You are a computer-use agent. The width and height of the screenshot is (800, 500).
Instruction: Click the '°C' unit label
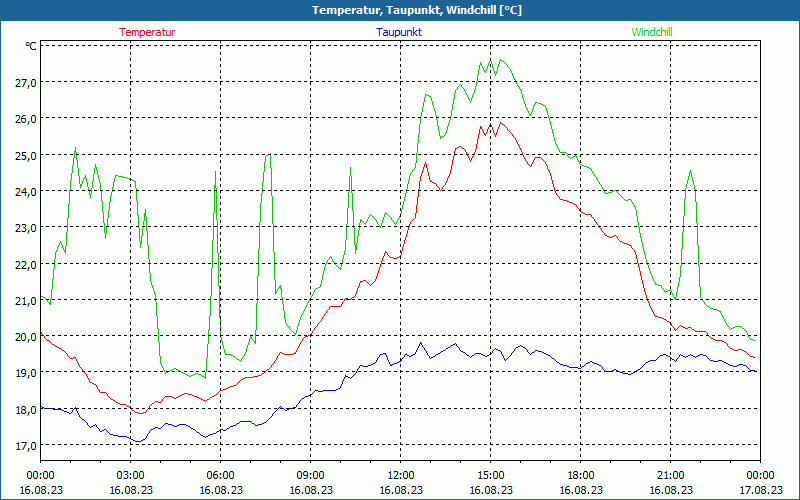[31, 46]
